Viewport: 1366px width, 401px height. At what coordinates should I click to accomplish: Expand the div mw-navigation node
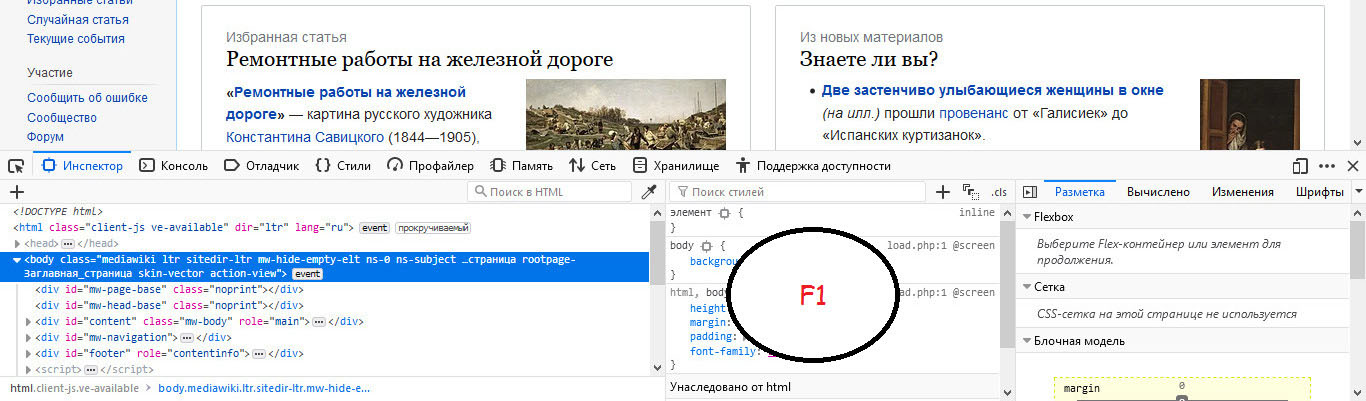(x=28, y=338)
